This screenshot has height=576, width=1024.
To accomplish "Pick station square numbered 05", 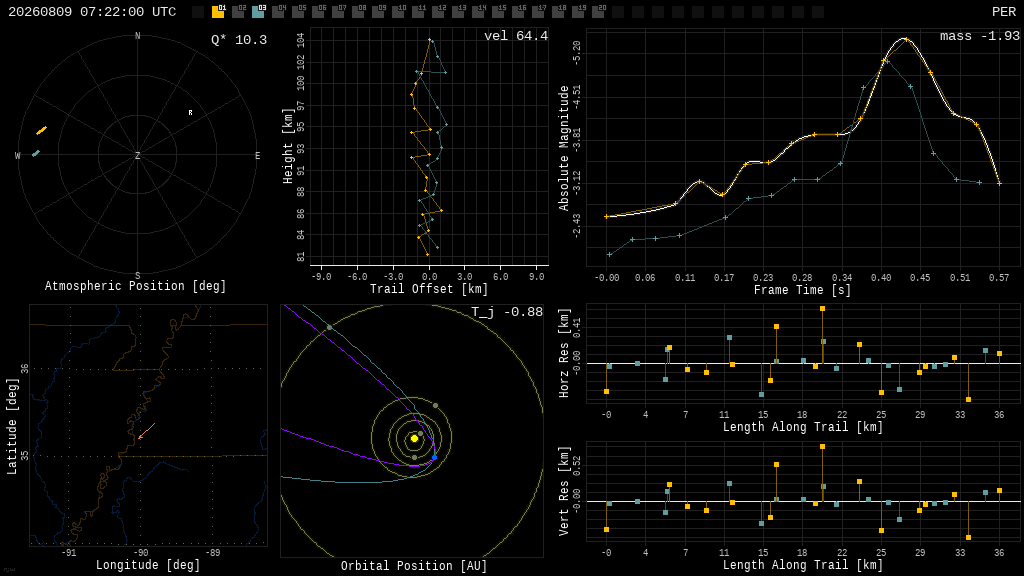I will 298,12.
